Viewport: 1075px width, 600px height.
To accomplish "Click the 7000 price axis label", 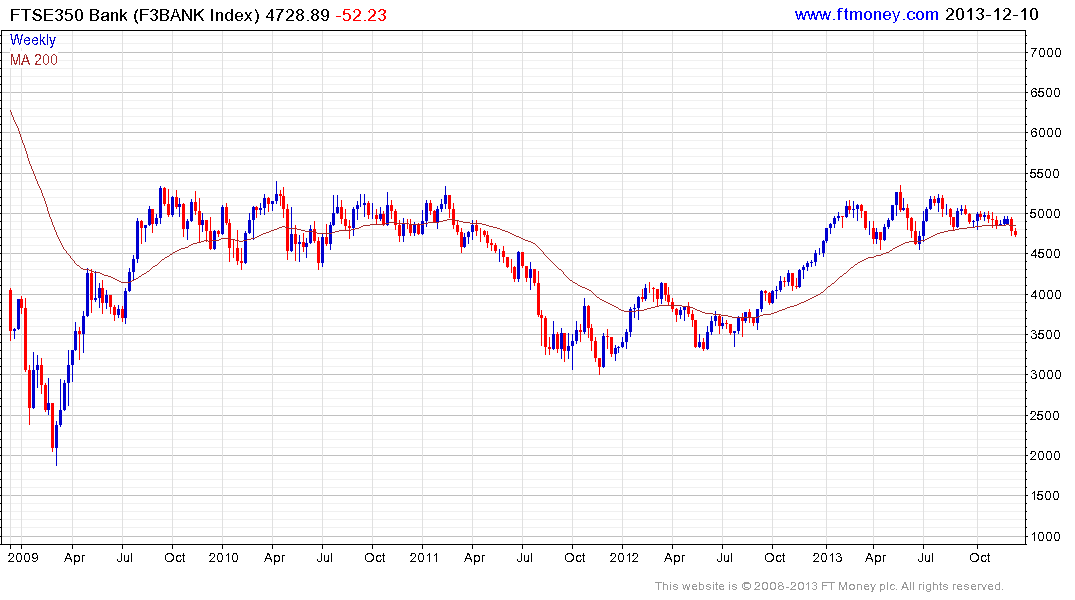I will point(1046,53).
